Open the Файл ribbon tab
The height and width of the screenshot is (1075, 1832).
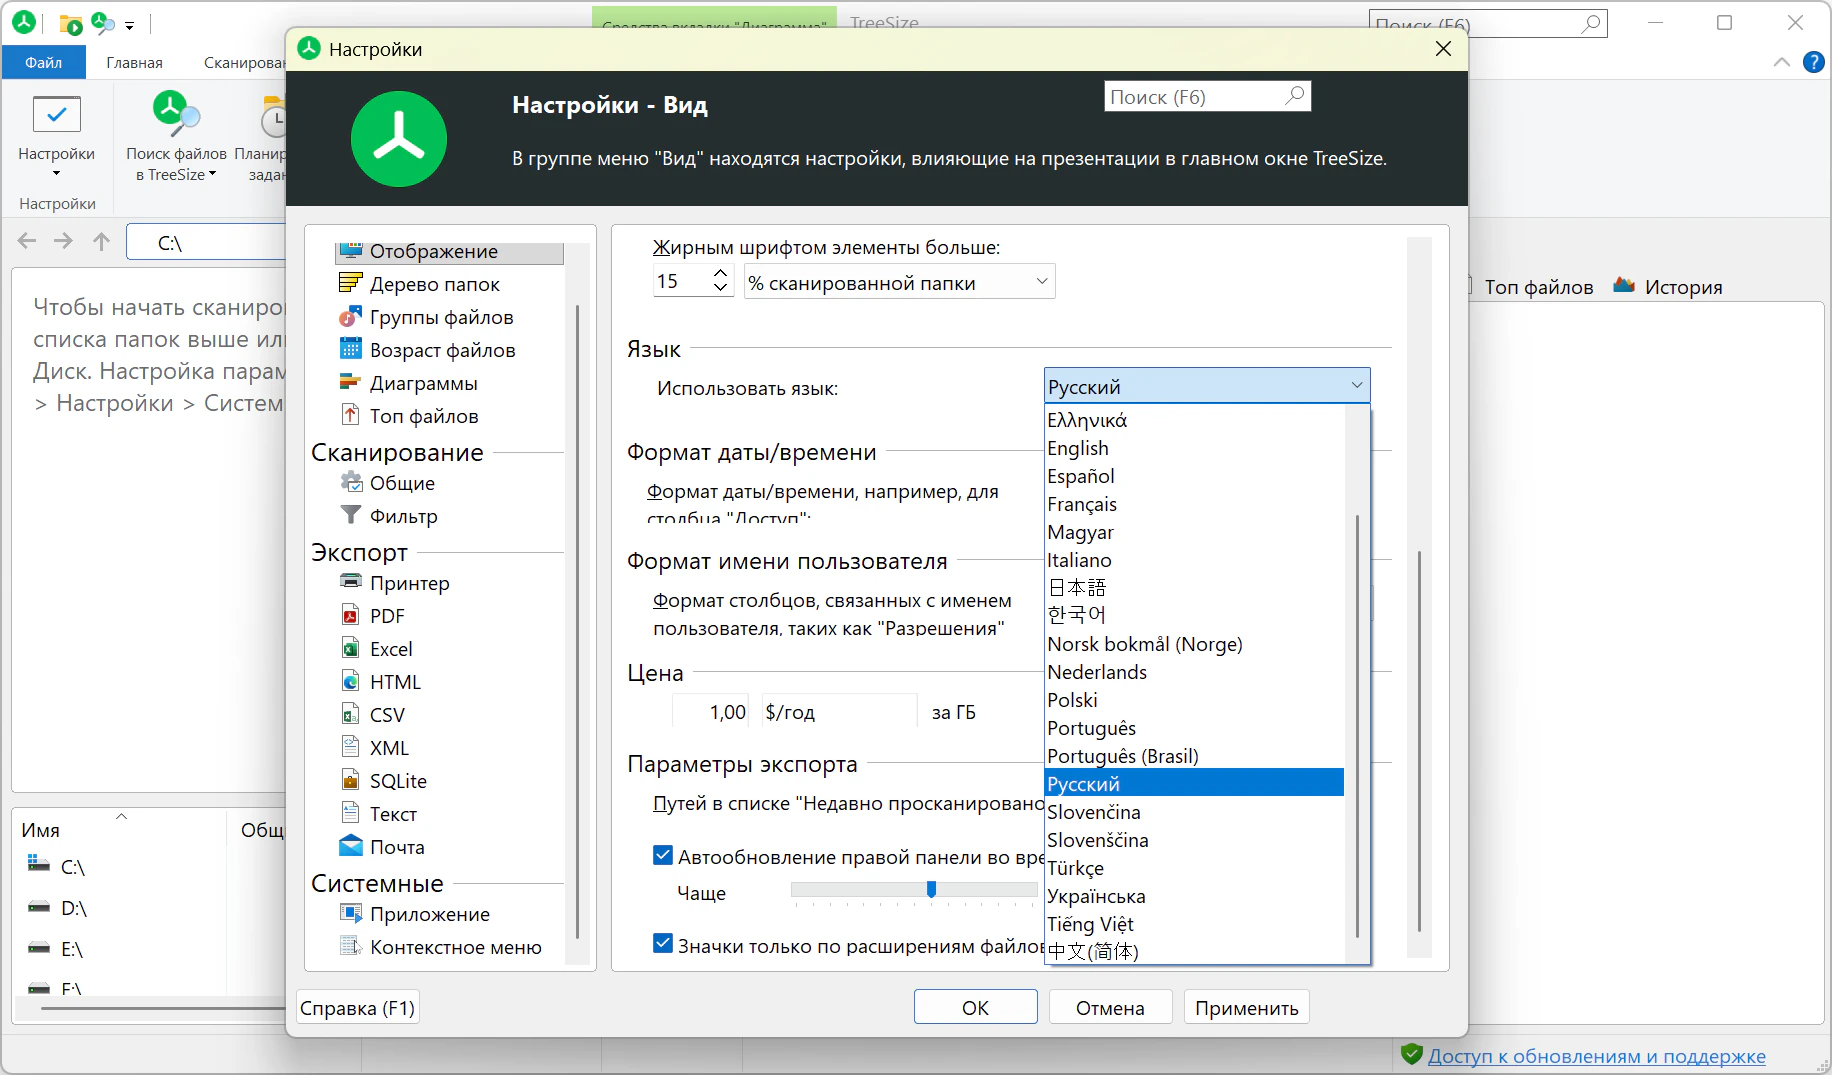pyautogui.click(x=43, y=62)
